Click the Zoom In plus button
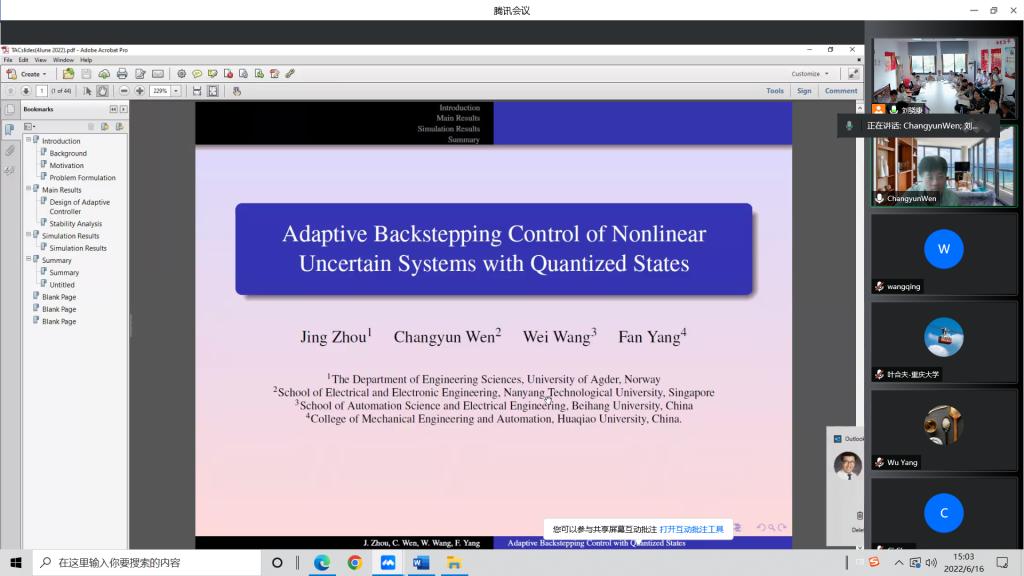1024x576 pixels. click(x=139, y=91)
